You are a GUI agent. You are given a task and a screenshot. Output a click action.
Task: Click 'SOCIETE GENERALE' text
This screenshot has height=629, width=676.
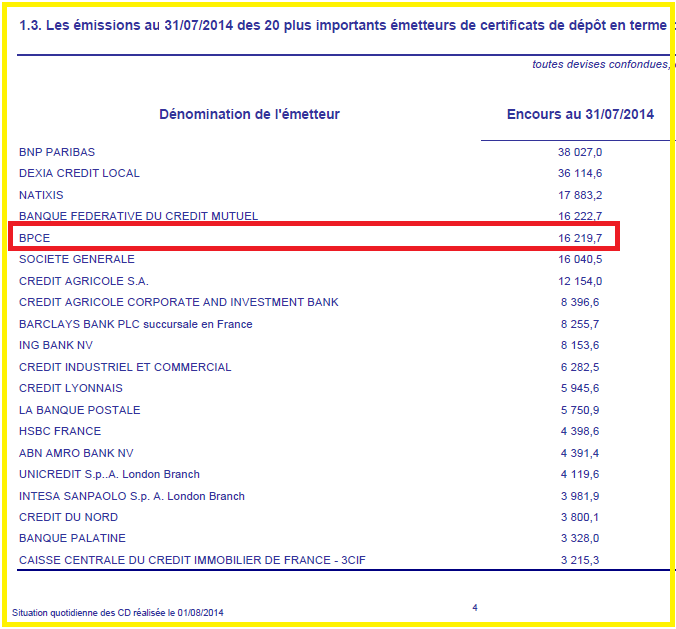click(x=77, y=259)
